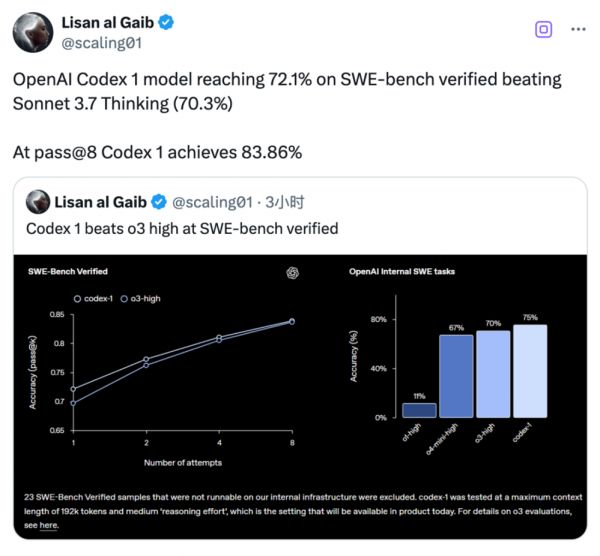Click the o4-mini-high 67% bar

coord(456,376)
